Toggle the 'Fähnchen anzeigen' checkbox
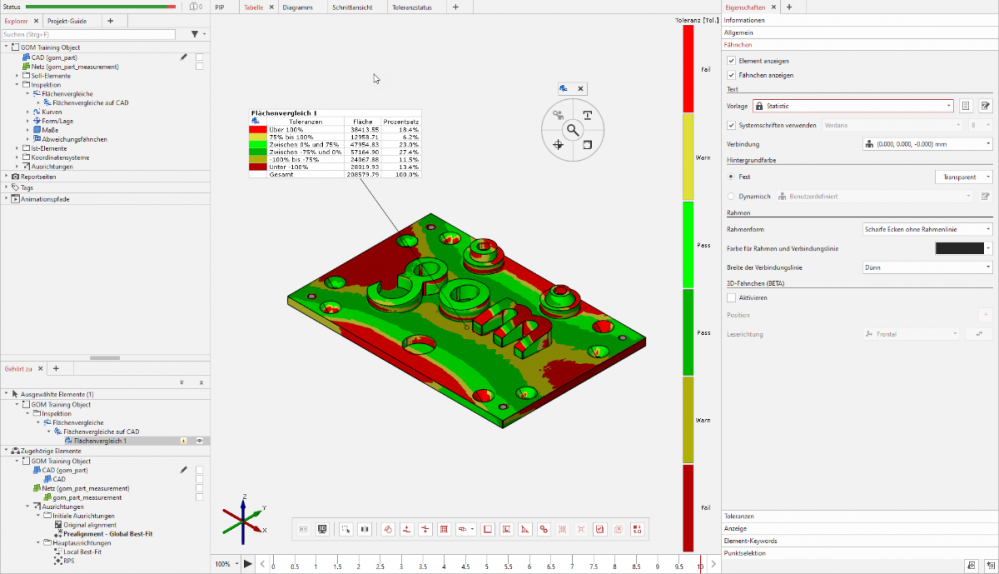This screenshot has height=574, width=999. [x=731, y=75]
